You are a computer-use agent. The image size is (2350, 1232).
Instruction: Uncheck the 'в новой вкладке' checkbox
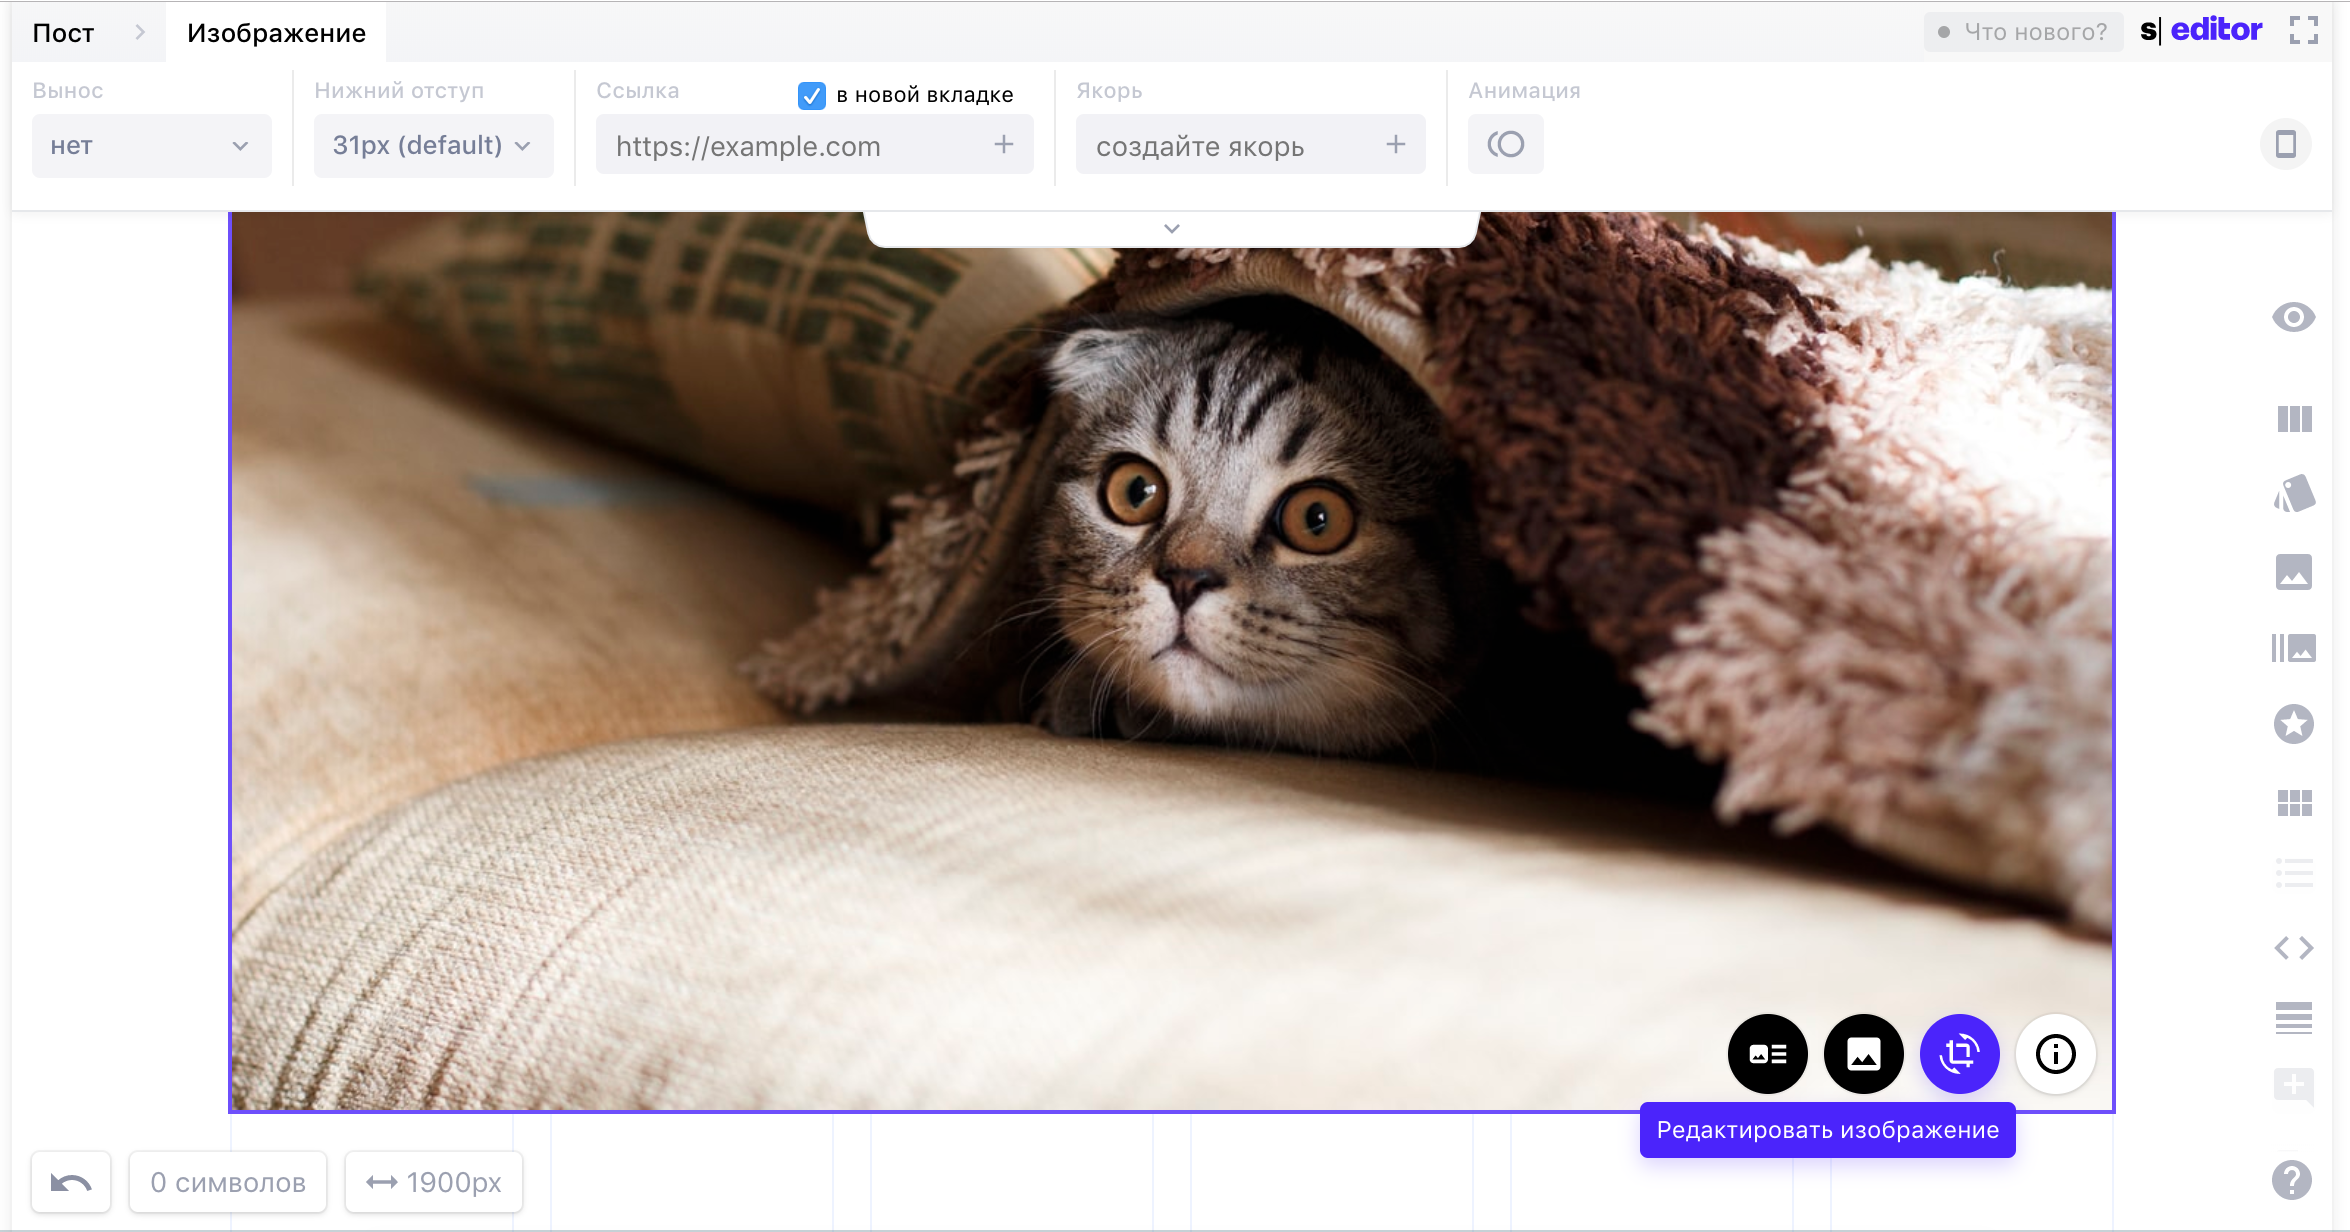pyautogui.click(x=810, y=95)
